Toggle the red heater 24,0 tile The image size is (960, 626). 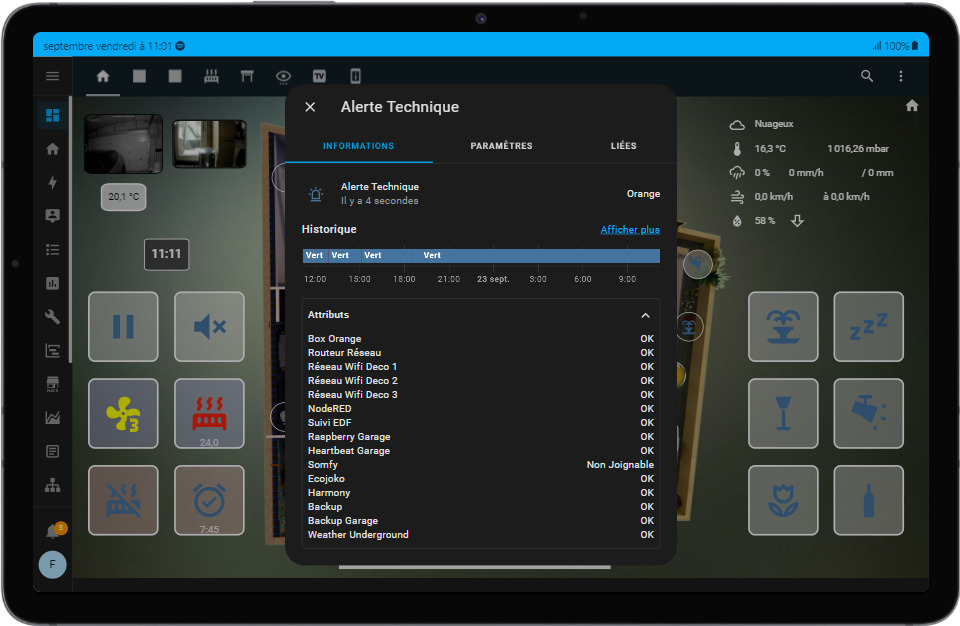click(x=209, y=413)
